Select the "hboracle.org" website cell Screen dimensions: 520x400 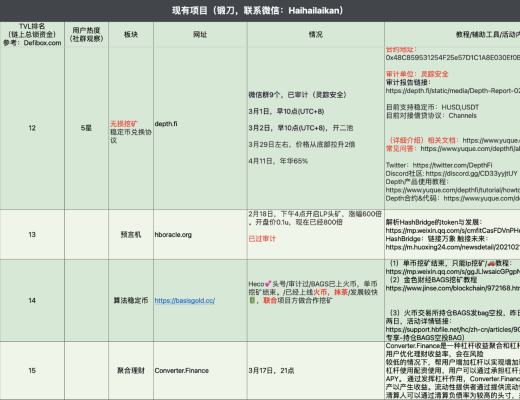click(x=200, y=235)
